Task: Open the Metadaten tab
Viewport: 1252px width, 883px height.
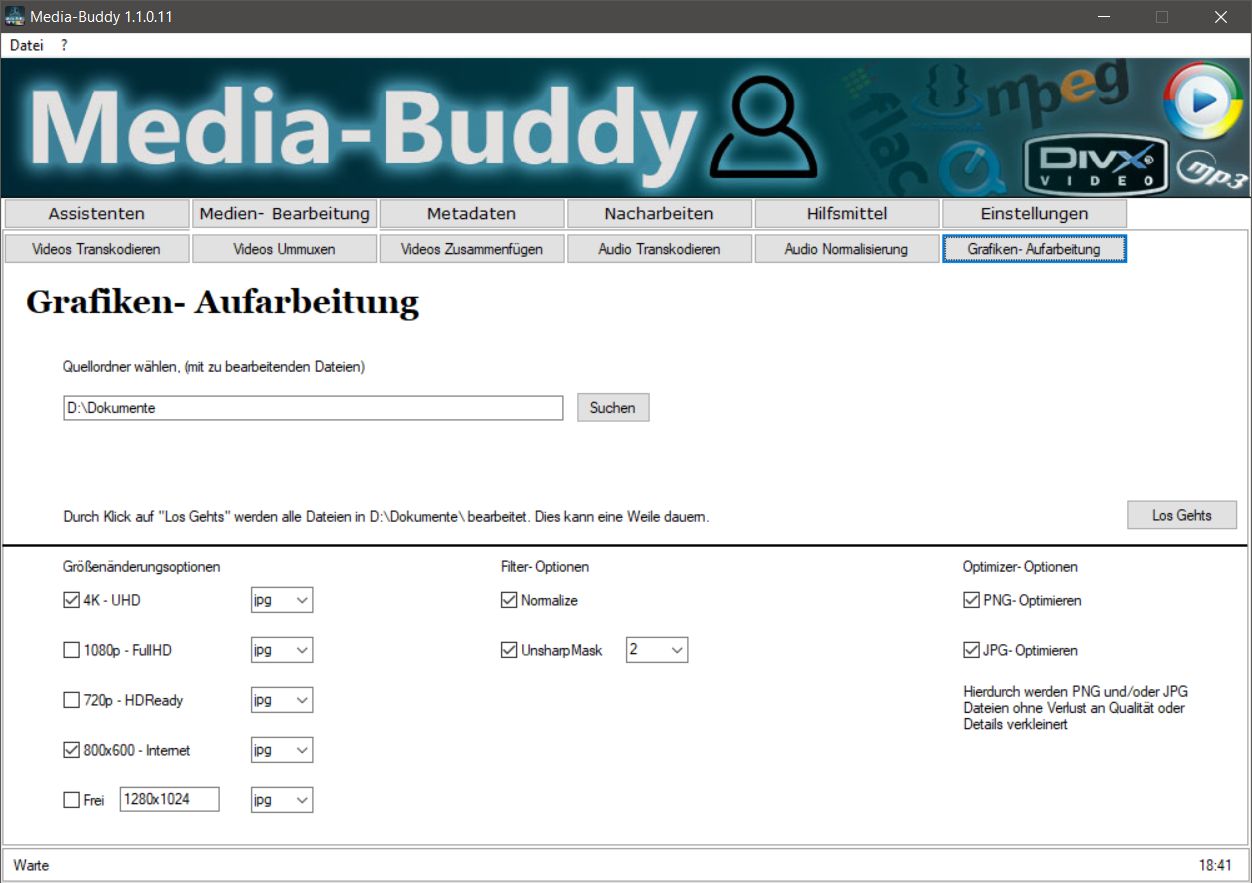Action: 472,213
